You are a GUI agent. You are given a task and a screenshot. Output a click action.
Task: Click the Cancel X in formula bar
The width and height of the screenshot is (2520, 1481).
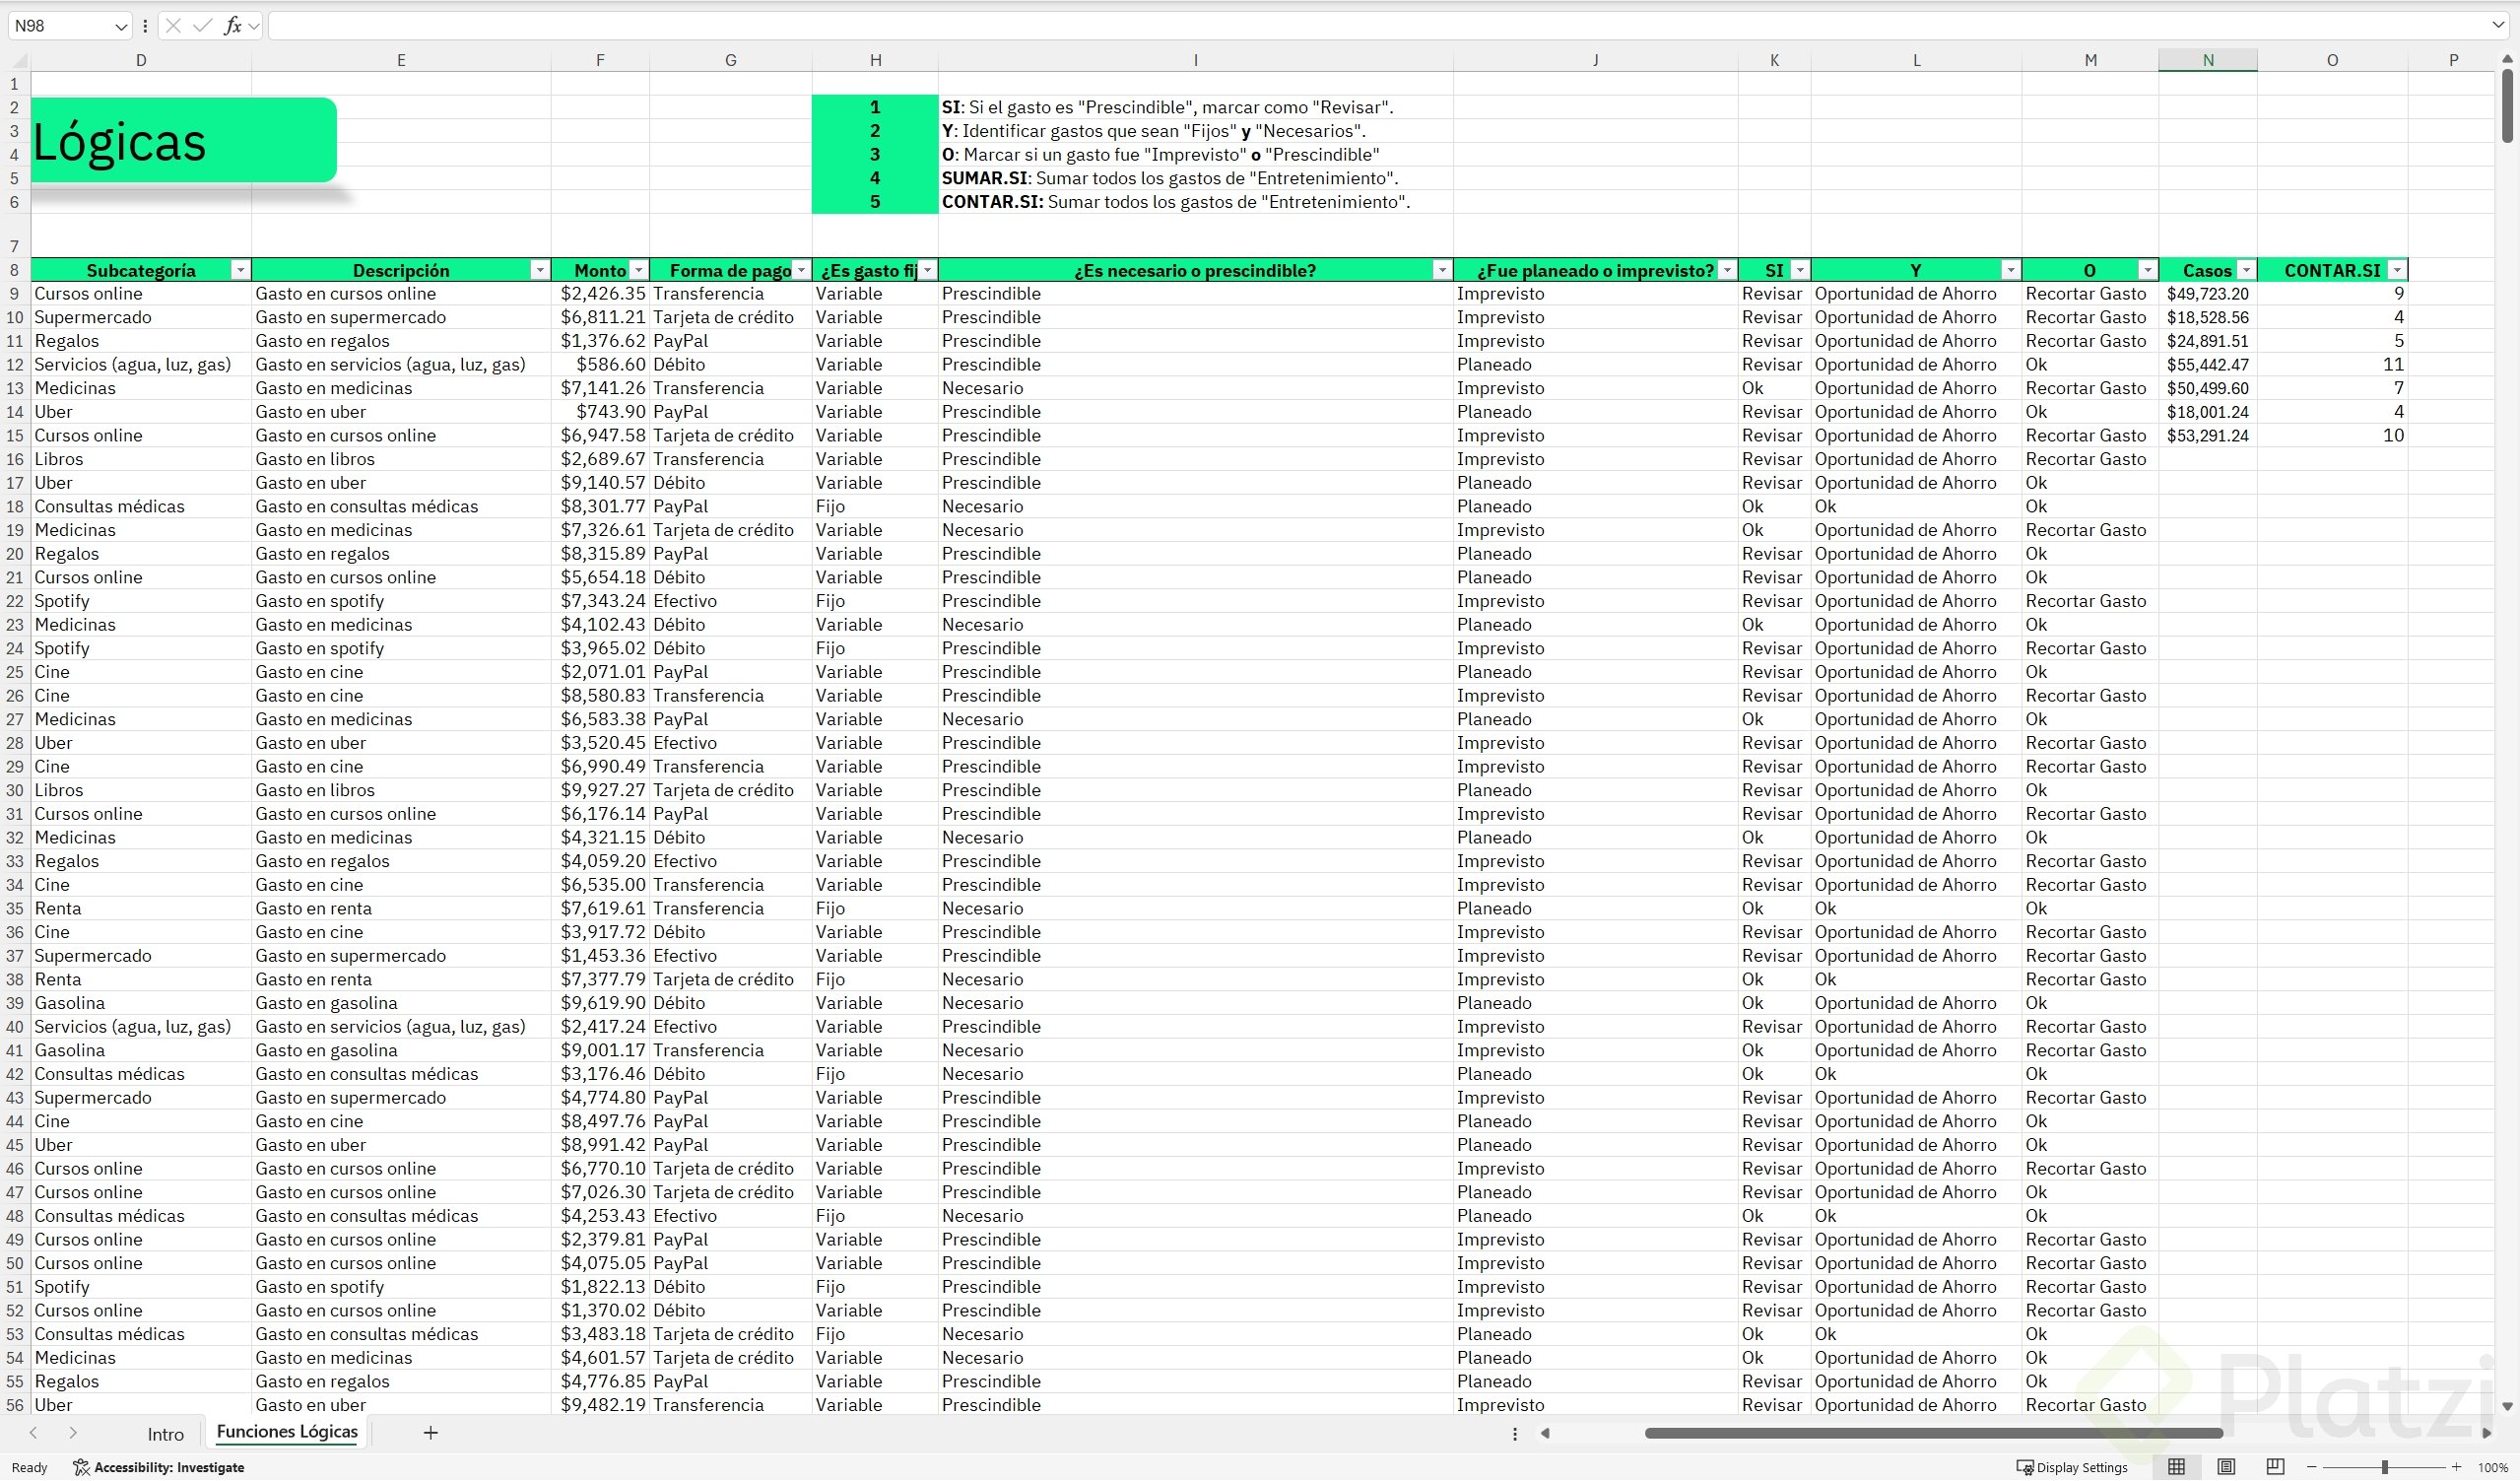[x=173, y=26]
